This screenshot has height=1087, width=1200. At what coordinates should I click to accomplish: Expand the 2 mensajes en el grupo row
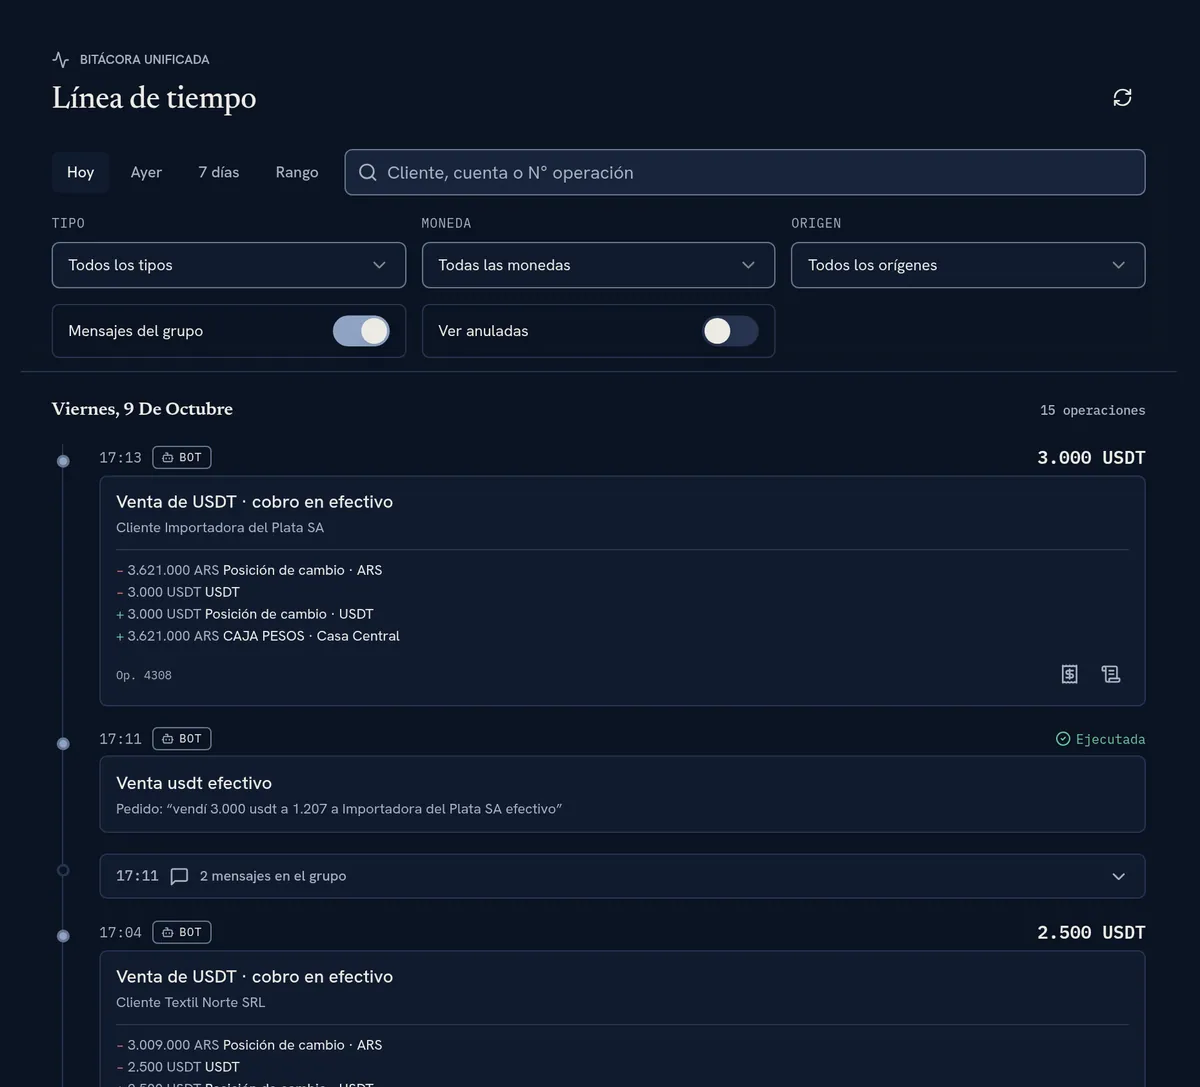(x=622, y=876)
